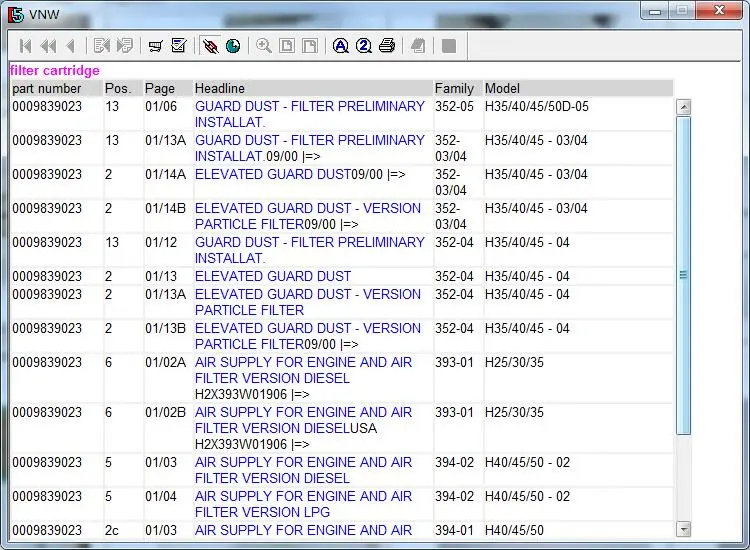Click the go-to-first-record toolbar icon
The height and width of the screenshot is (550, 750).
(x=25, y=46)
